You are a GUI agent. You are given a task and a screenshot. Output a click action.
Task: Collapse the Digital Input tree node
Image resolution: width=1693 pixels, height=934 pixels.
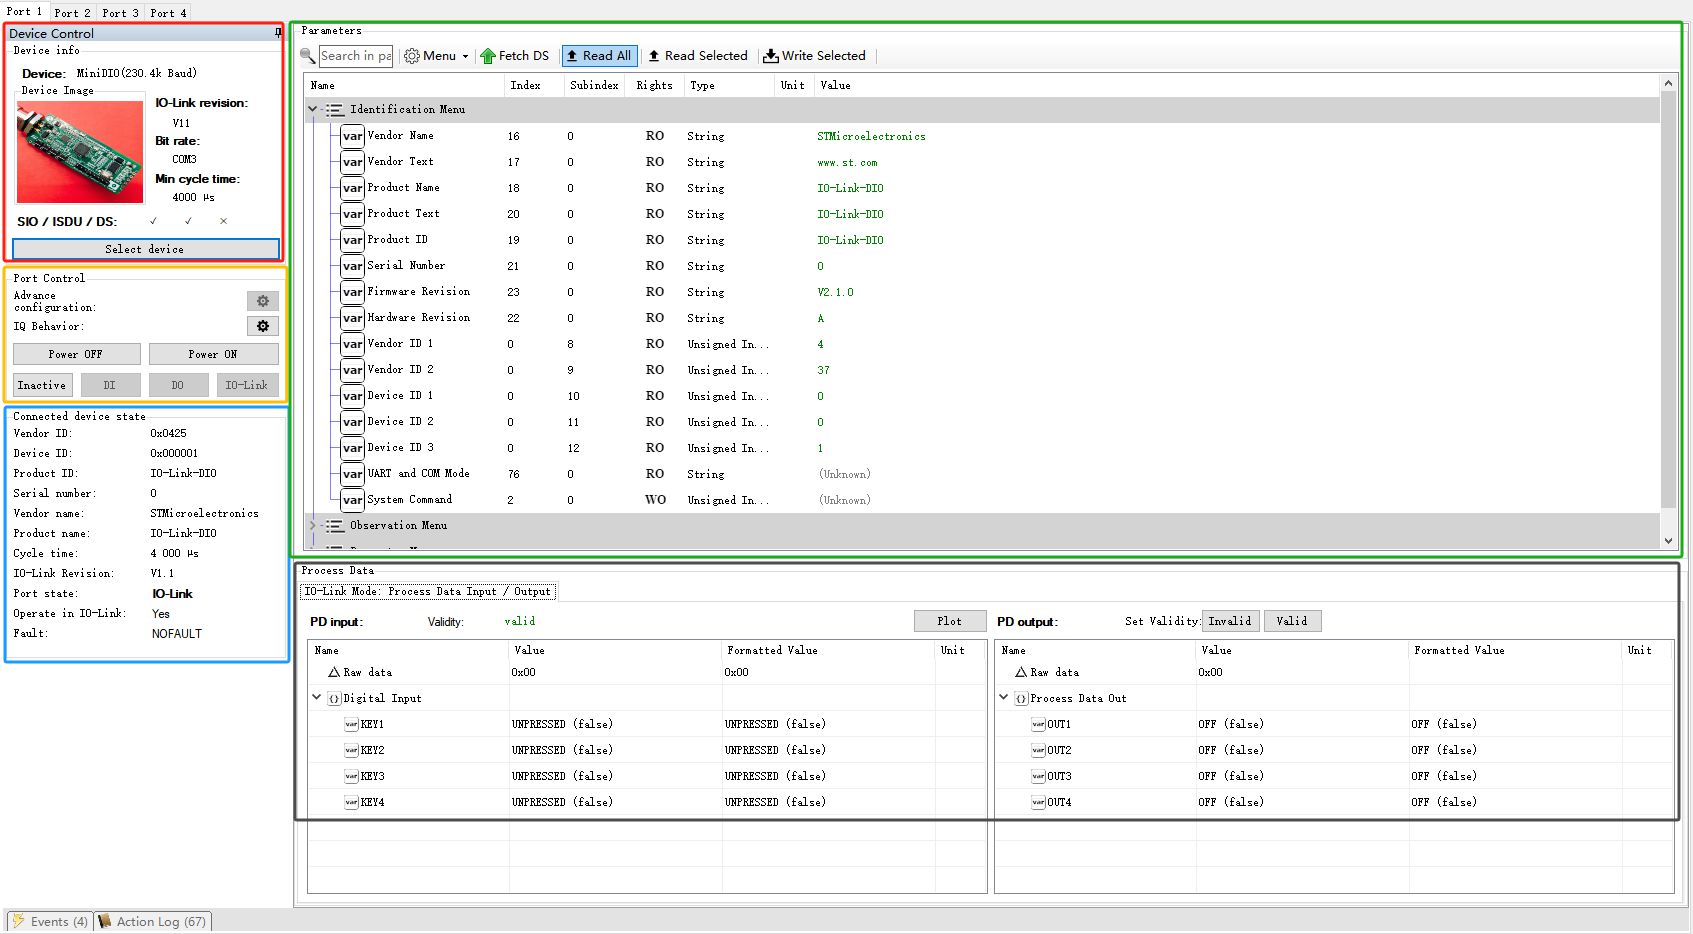point(317,698)
